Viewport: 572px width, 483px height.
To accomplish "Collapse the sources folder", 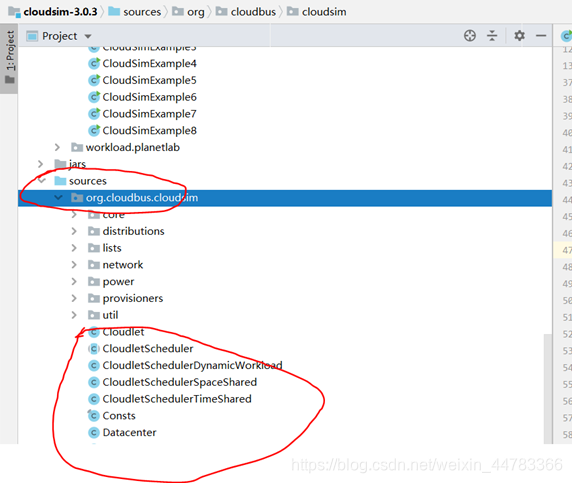I will coord(41,181).
